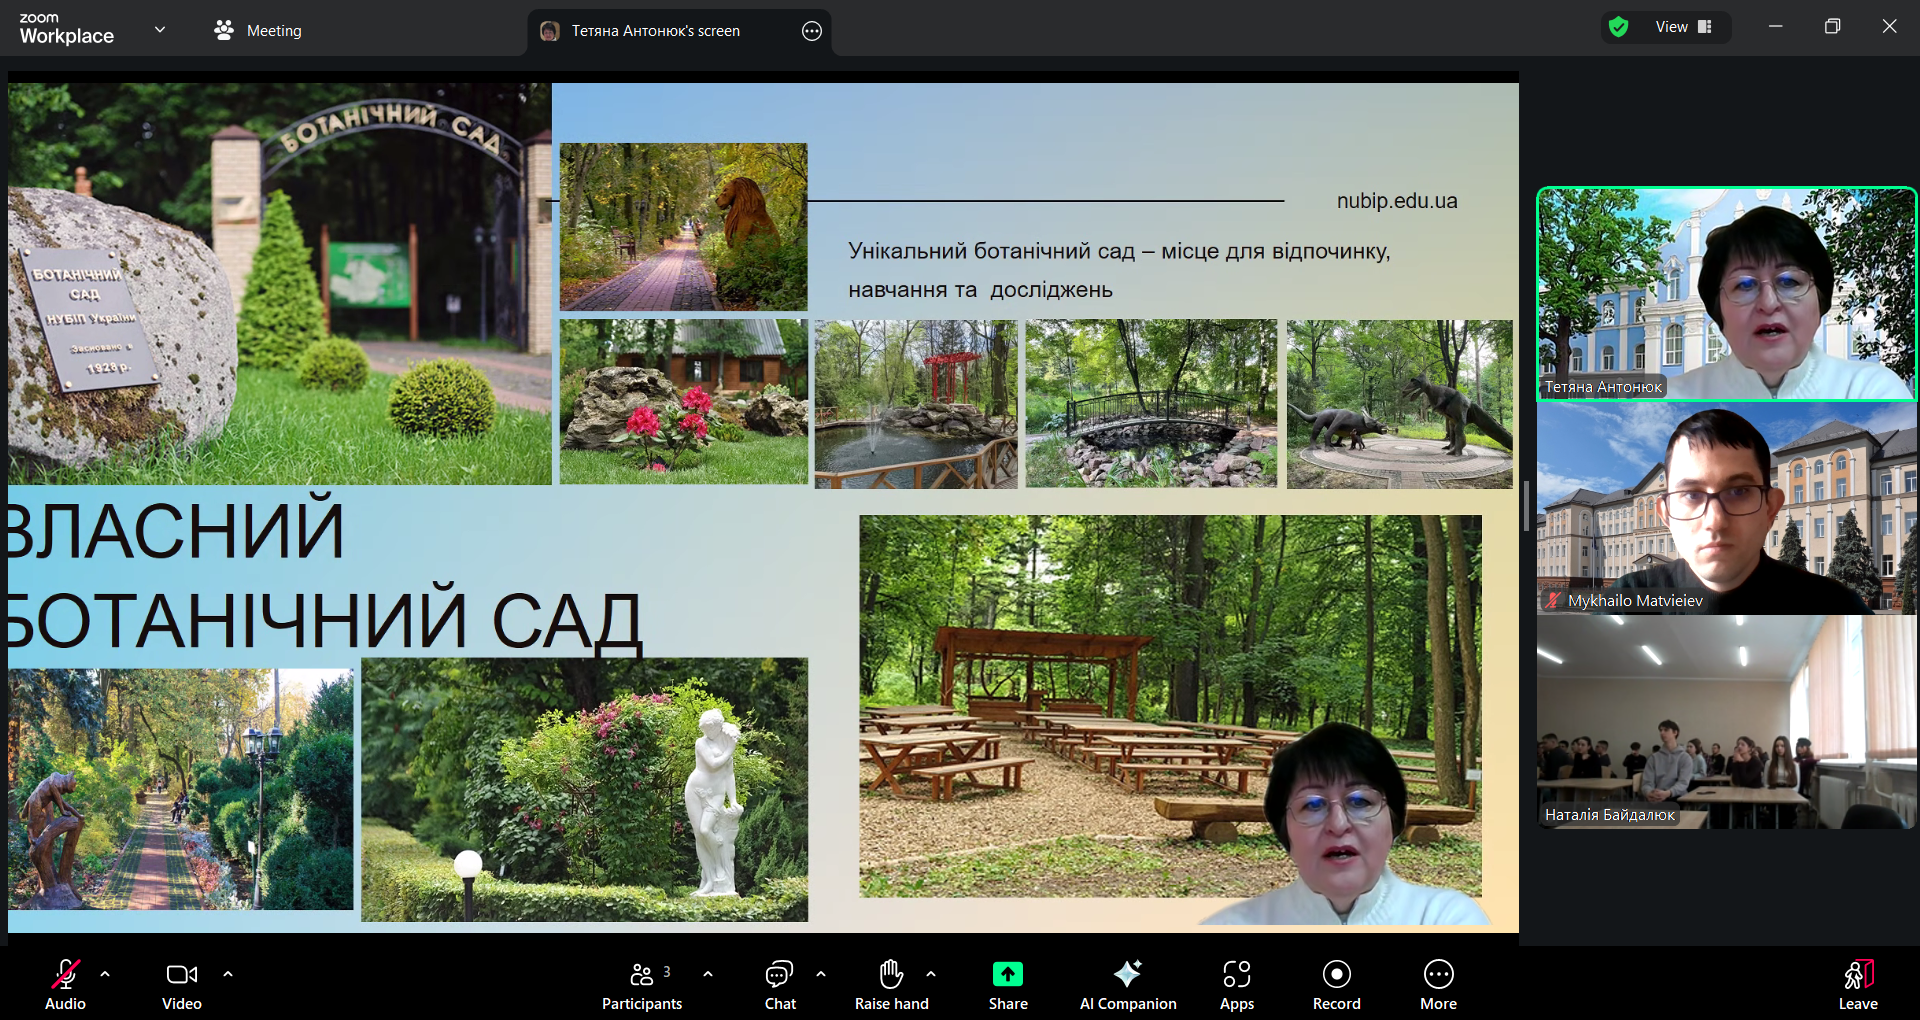Start recording the meeting
Image resolution: width=1920 pixels, height=1020 pixels.
pos(1336,985)
